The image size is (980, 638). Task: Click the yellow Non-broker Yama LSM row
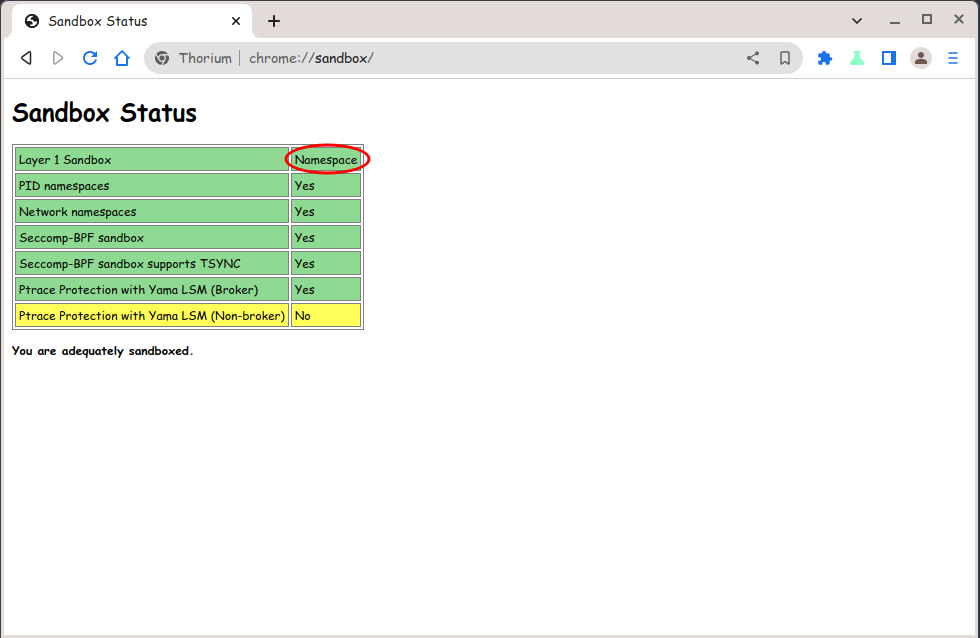[151, 315]
